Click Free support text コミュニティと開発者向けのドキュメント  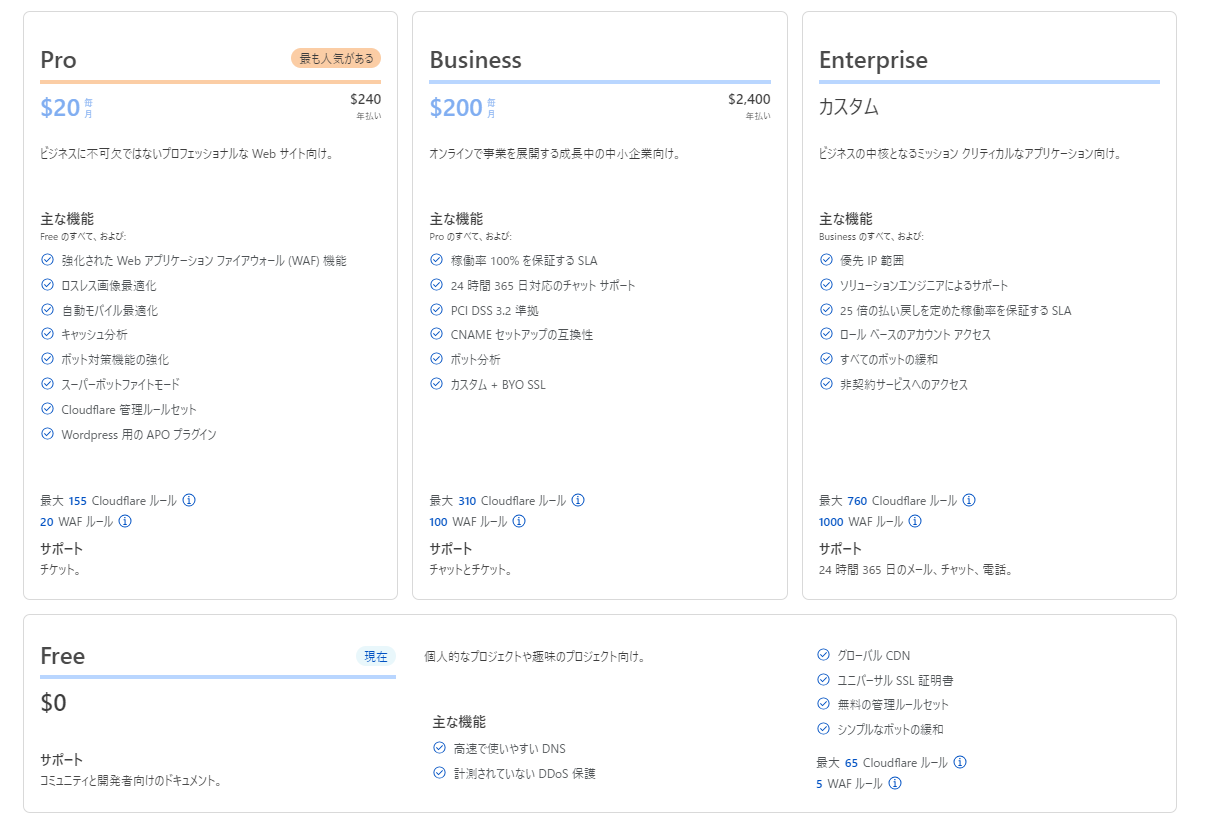coord(131,780)
